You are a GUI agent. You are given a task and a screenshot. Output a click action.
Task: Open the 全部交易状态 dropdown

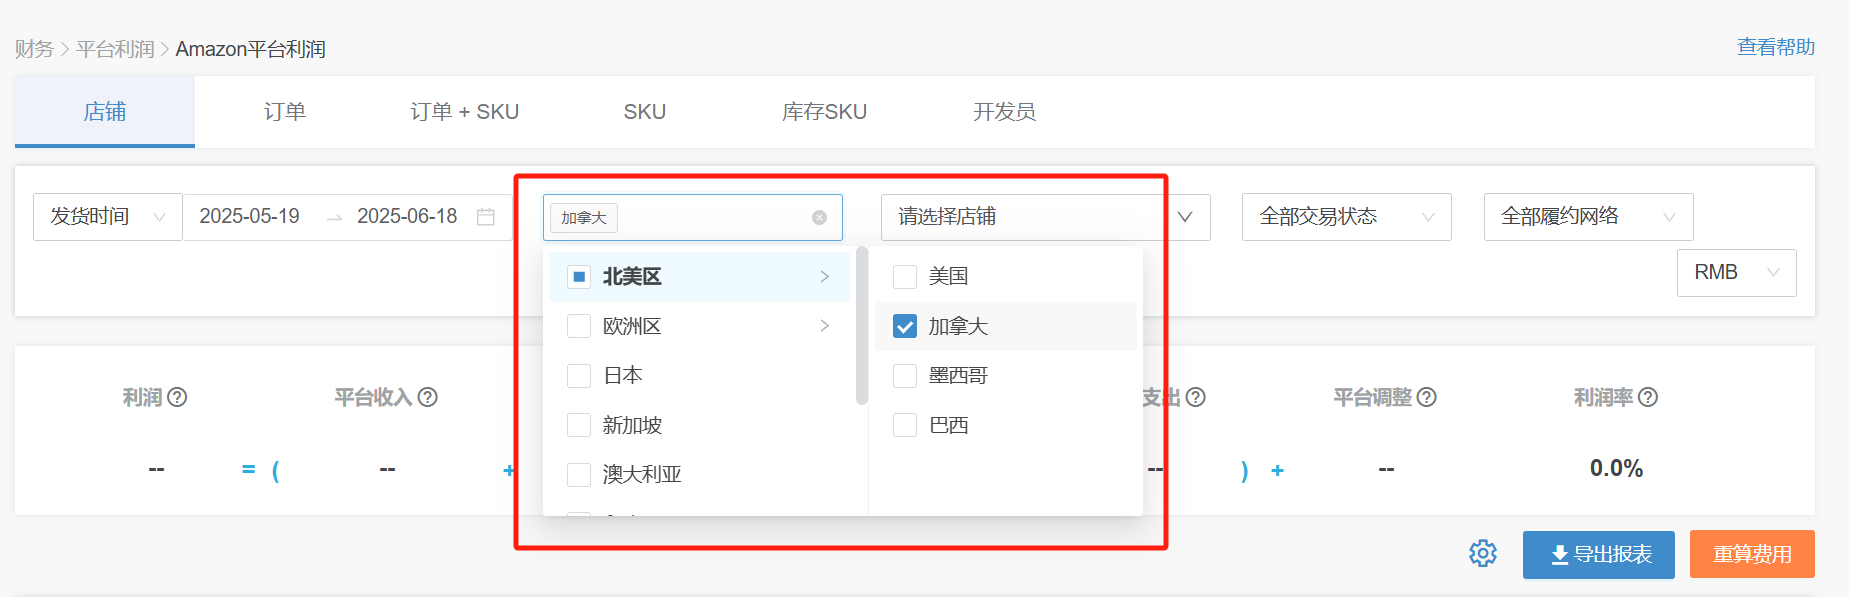1347,217
